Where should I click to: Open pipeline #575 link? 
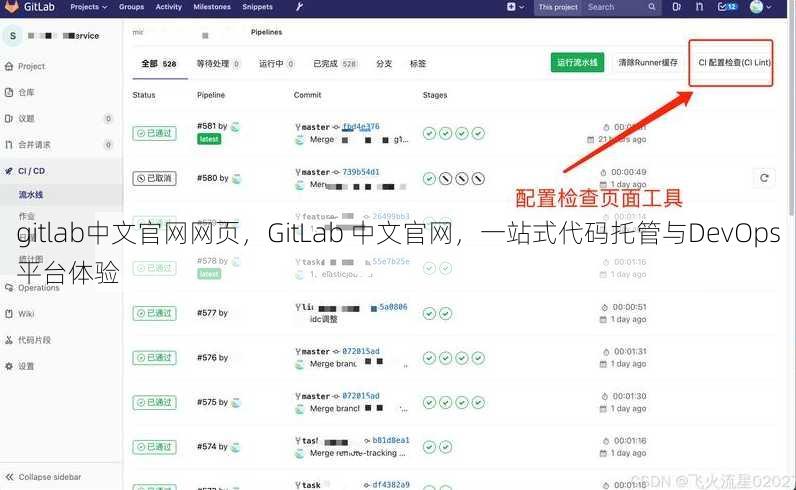pos(207,402)
